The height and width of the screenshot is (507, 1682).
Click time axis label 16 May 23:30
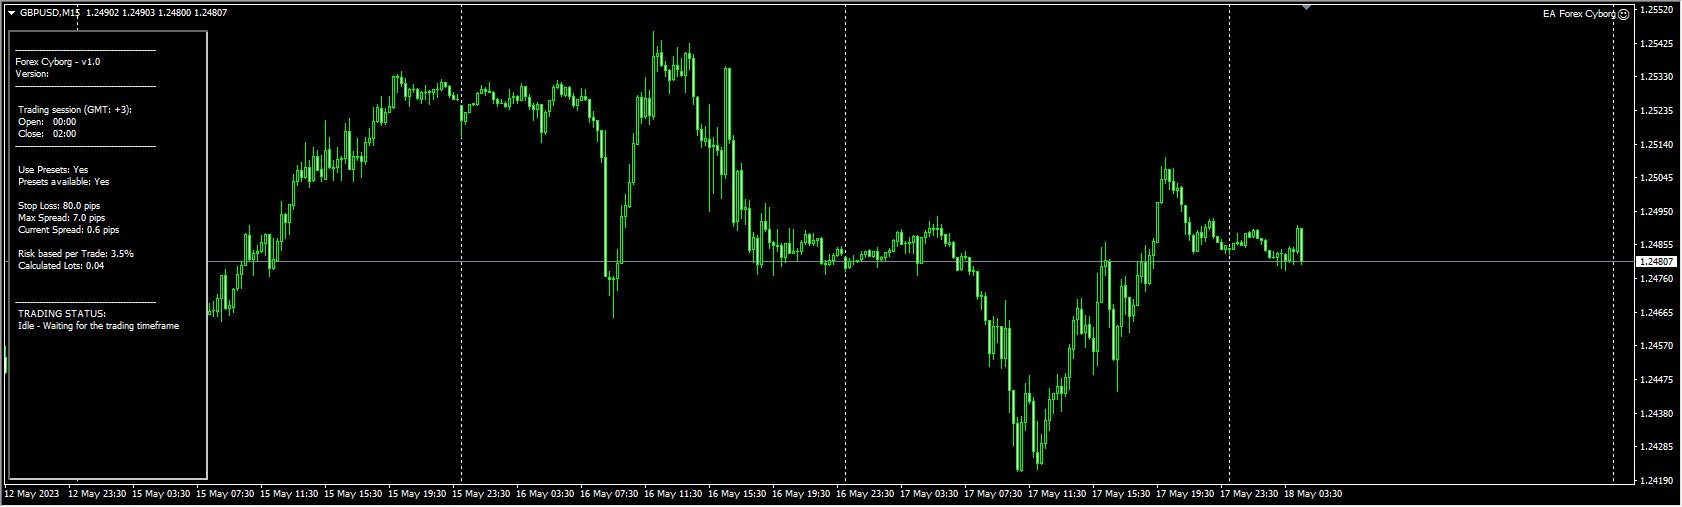click(x=865, y=494)
